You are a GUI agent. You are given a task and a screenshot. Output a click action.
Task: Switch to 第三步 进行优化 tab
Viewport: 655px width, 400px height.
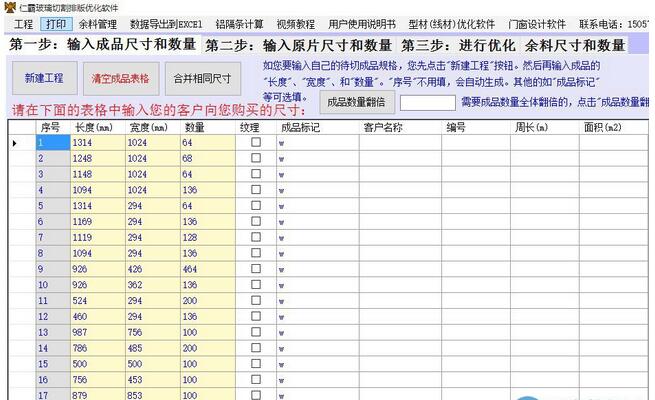(x=458, y=45)
